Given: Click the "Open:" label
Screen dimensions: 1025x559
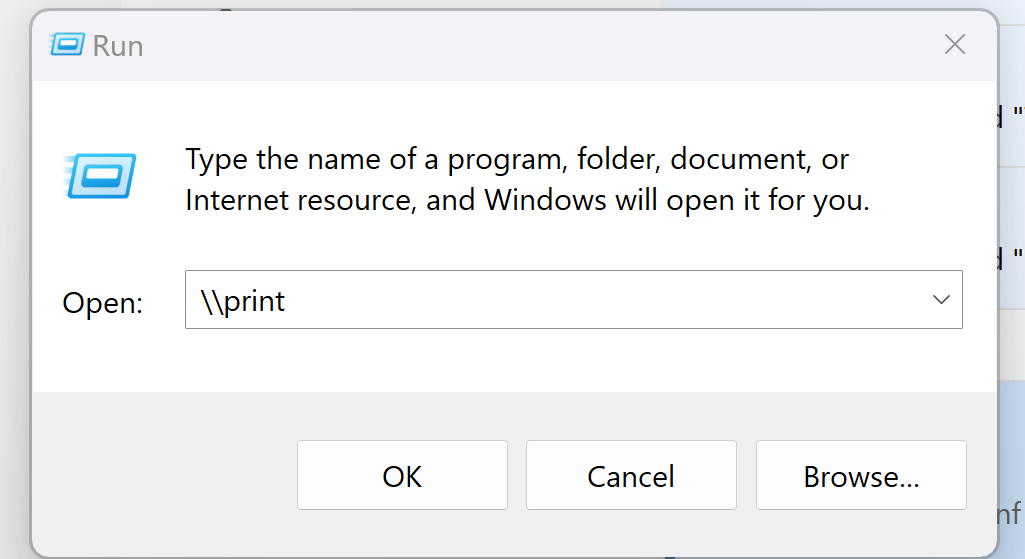Looking at the screenshot, I should [103, 303].
